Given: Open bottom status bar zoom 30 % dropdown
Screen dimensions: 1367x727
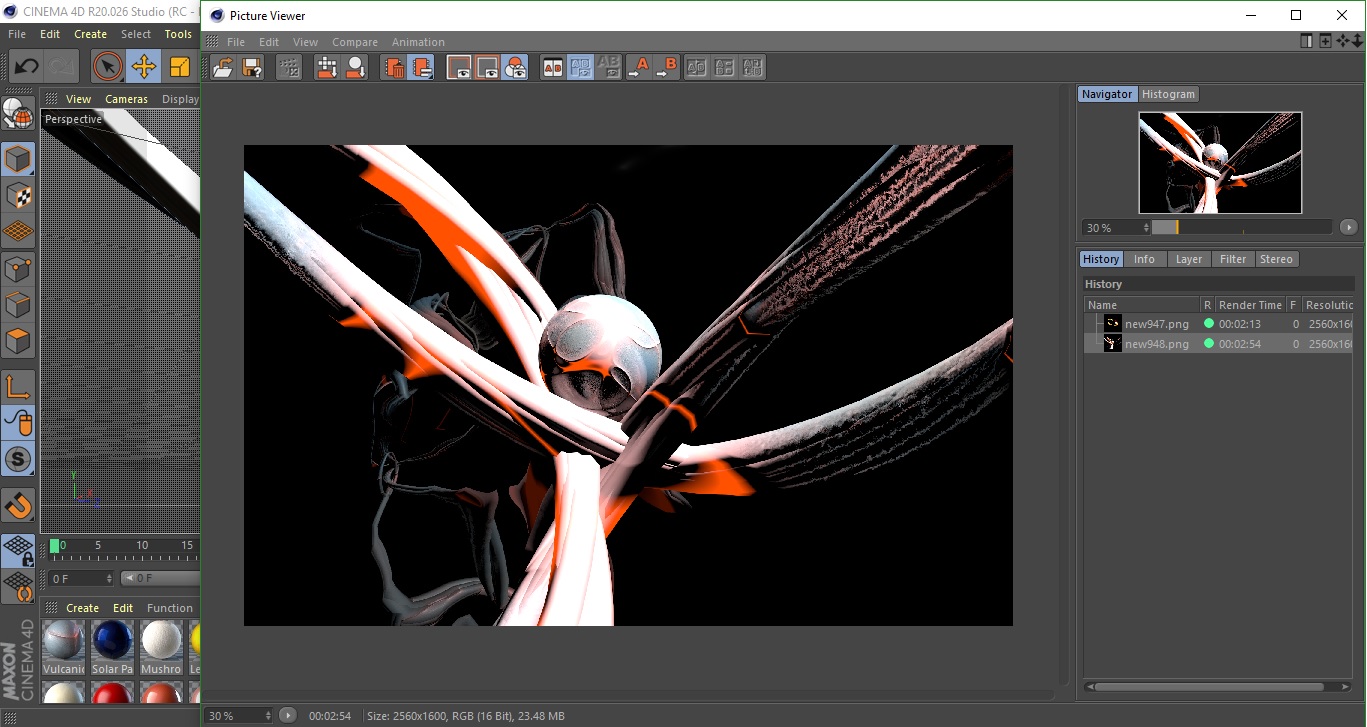Looking at the screenshot, I should click(x=239, y=716).
